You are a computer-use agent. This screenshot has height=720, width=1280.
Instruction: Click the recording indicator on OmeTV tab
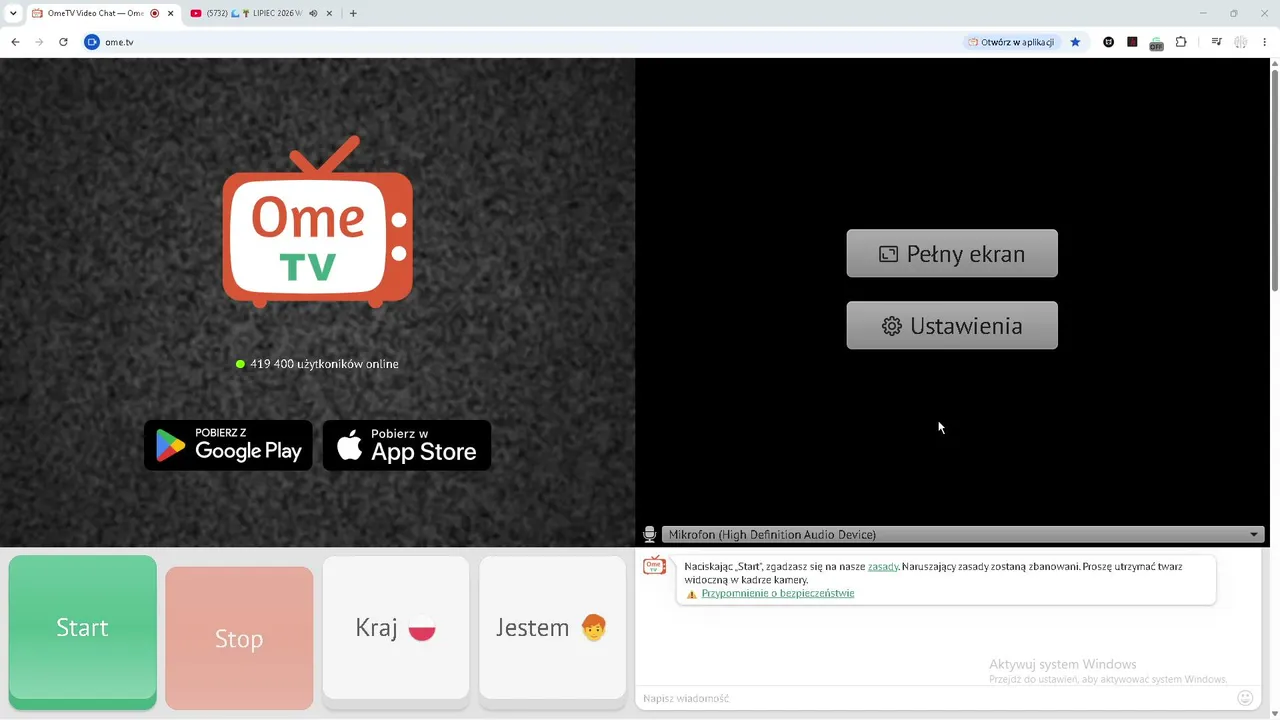[x=155, y=13]
